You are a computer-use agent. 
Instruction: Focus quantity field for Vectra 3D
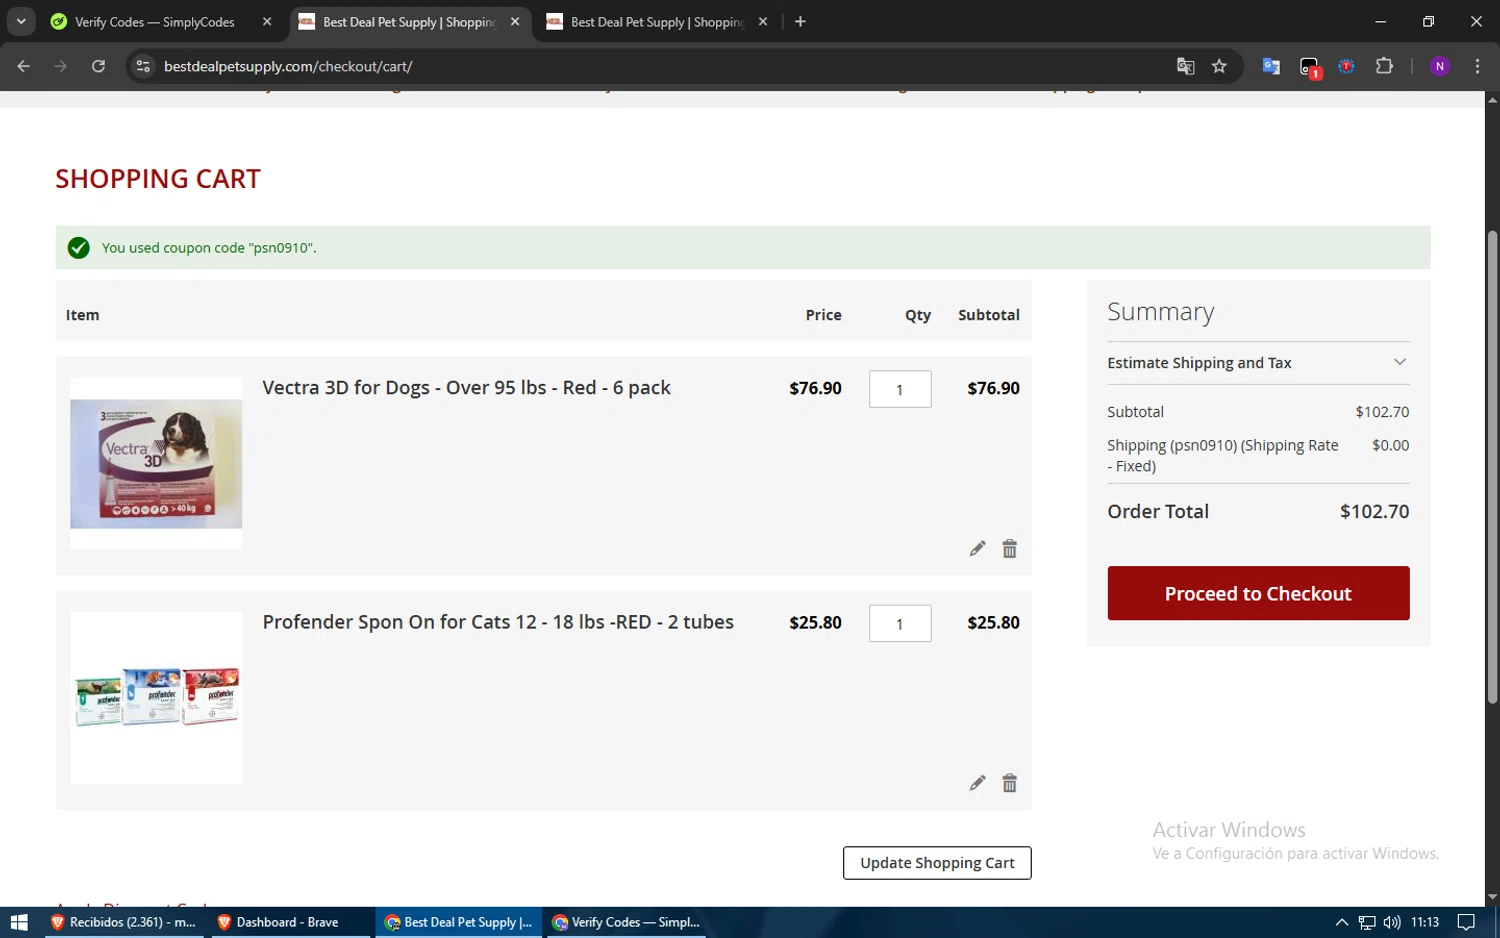pyautogui.click(x=900, y=389)
